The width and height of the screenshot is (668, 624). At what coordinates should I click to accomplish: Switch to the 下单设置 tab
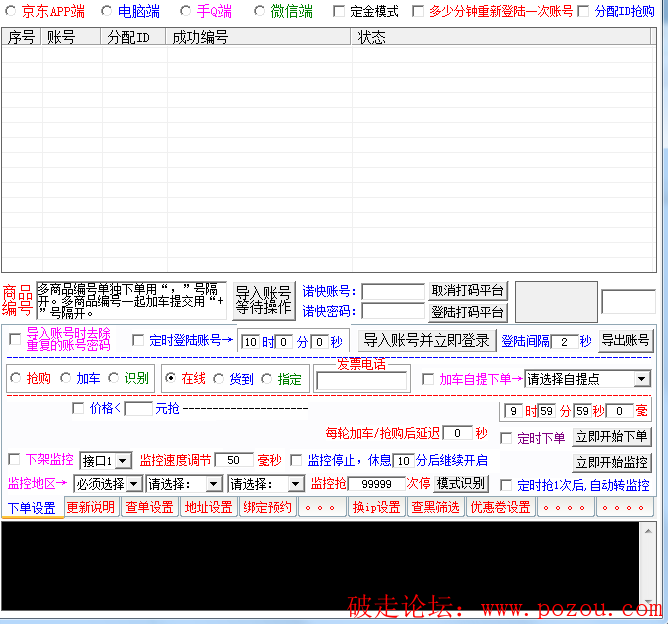click(x=32, y=507)
